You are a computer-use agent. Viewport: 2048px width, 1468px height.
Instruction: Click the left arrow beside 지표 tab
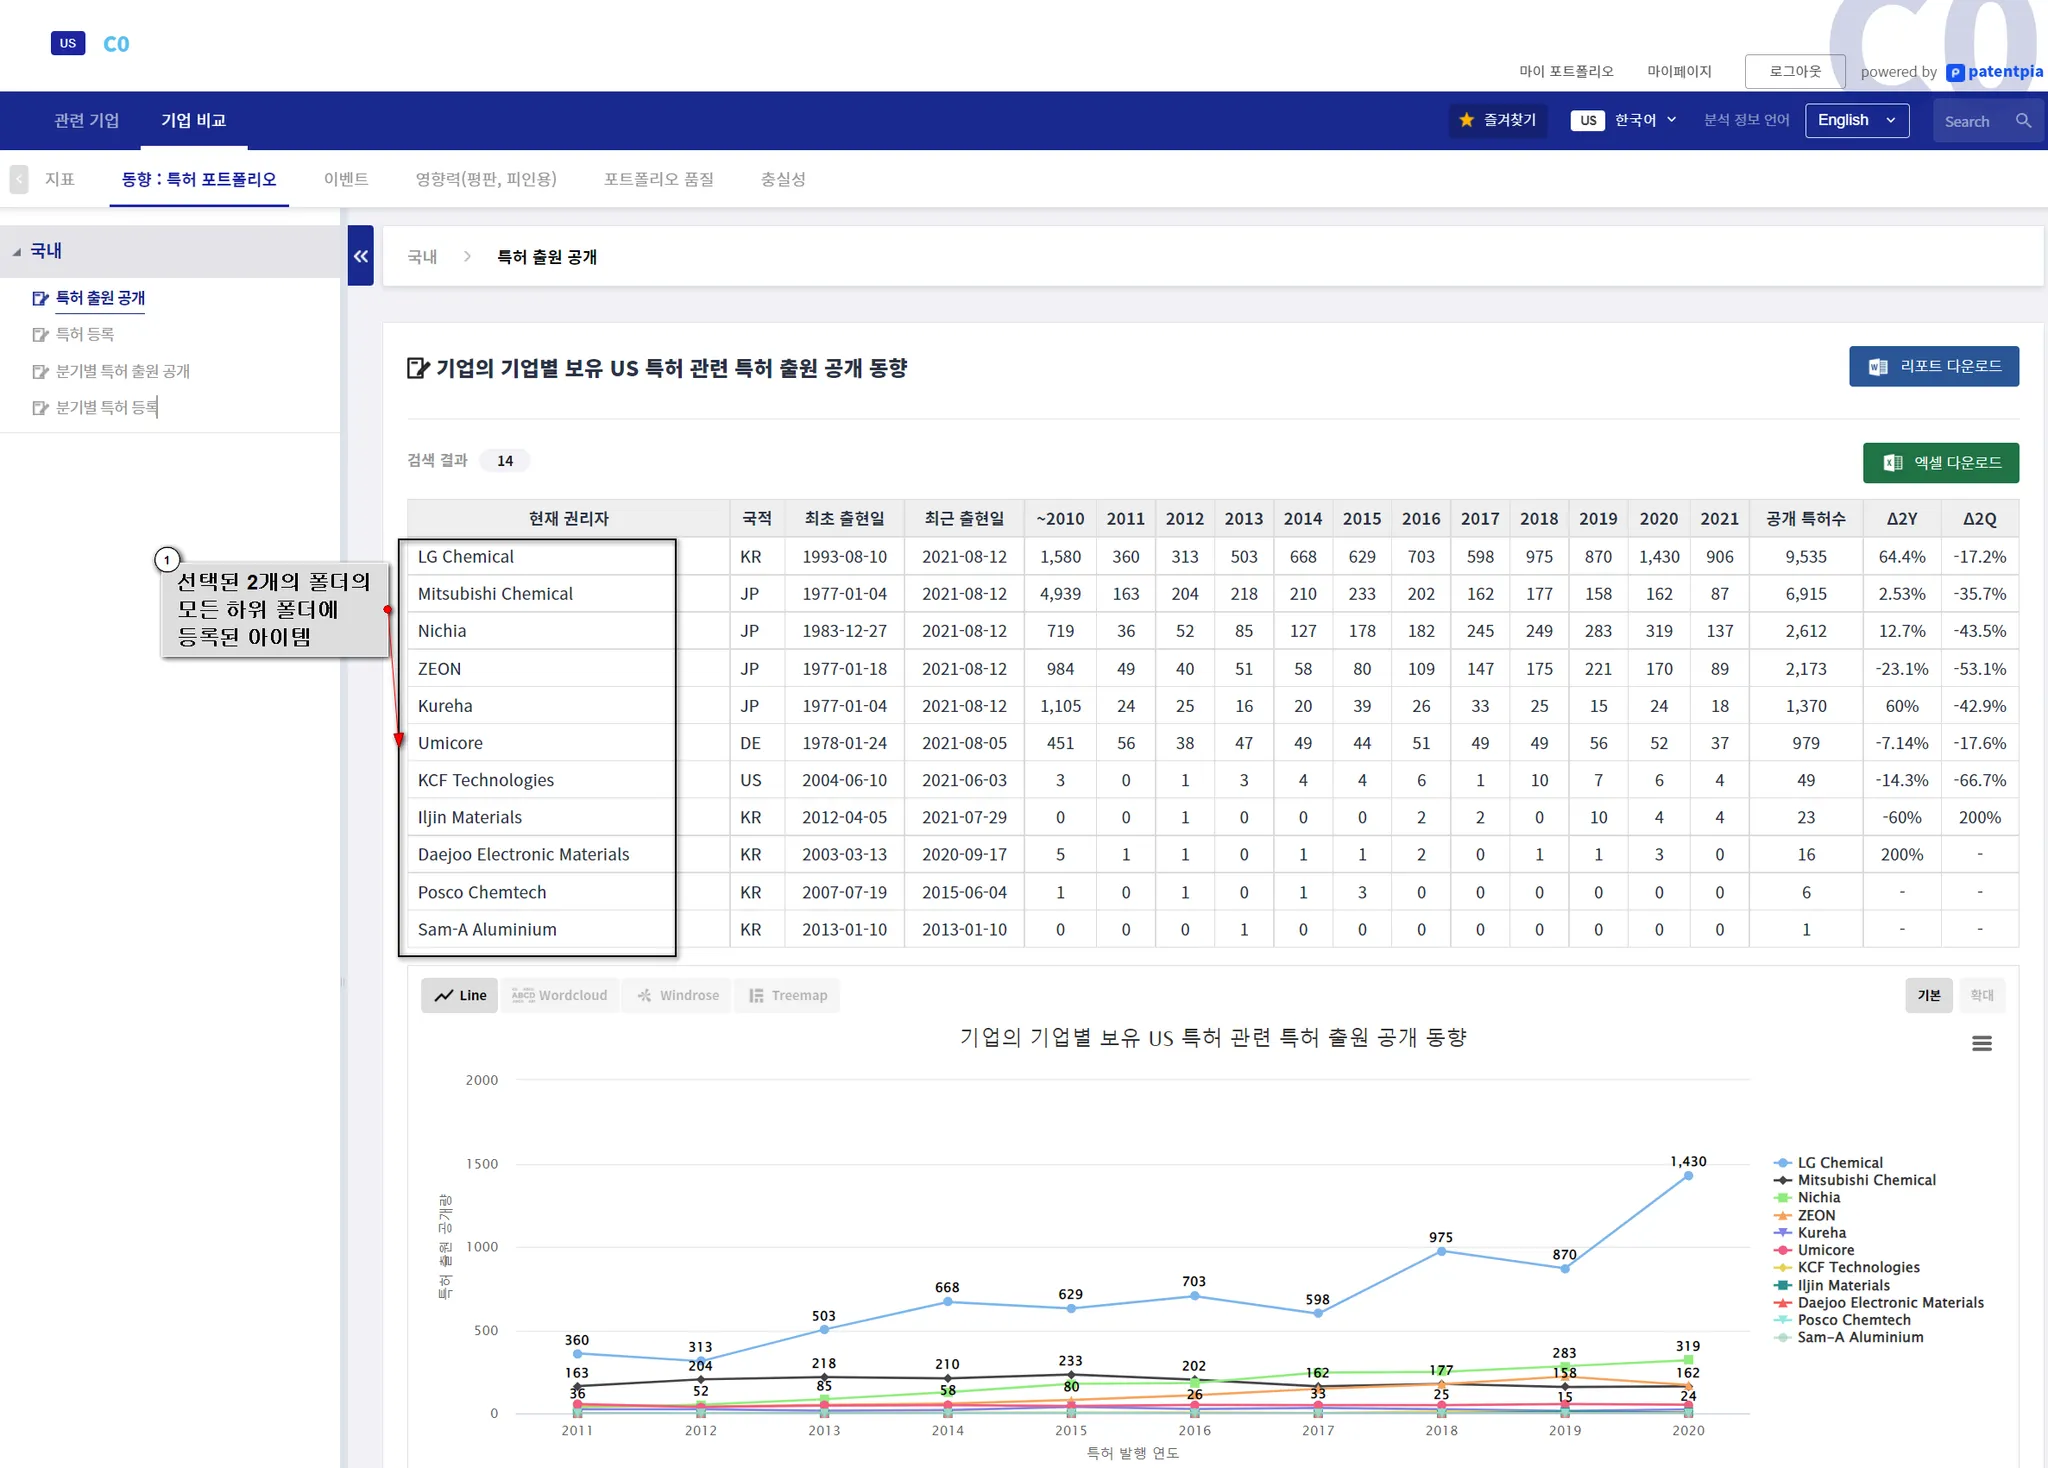pyautogui.click(x=19, y=179)
